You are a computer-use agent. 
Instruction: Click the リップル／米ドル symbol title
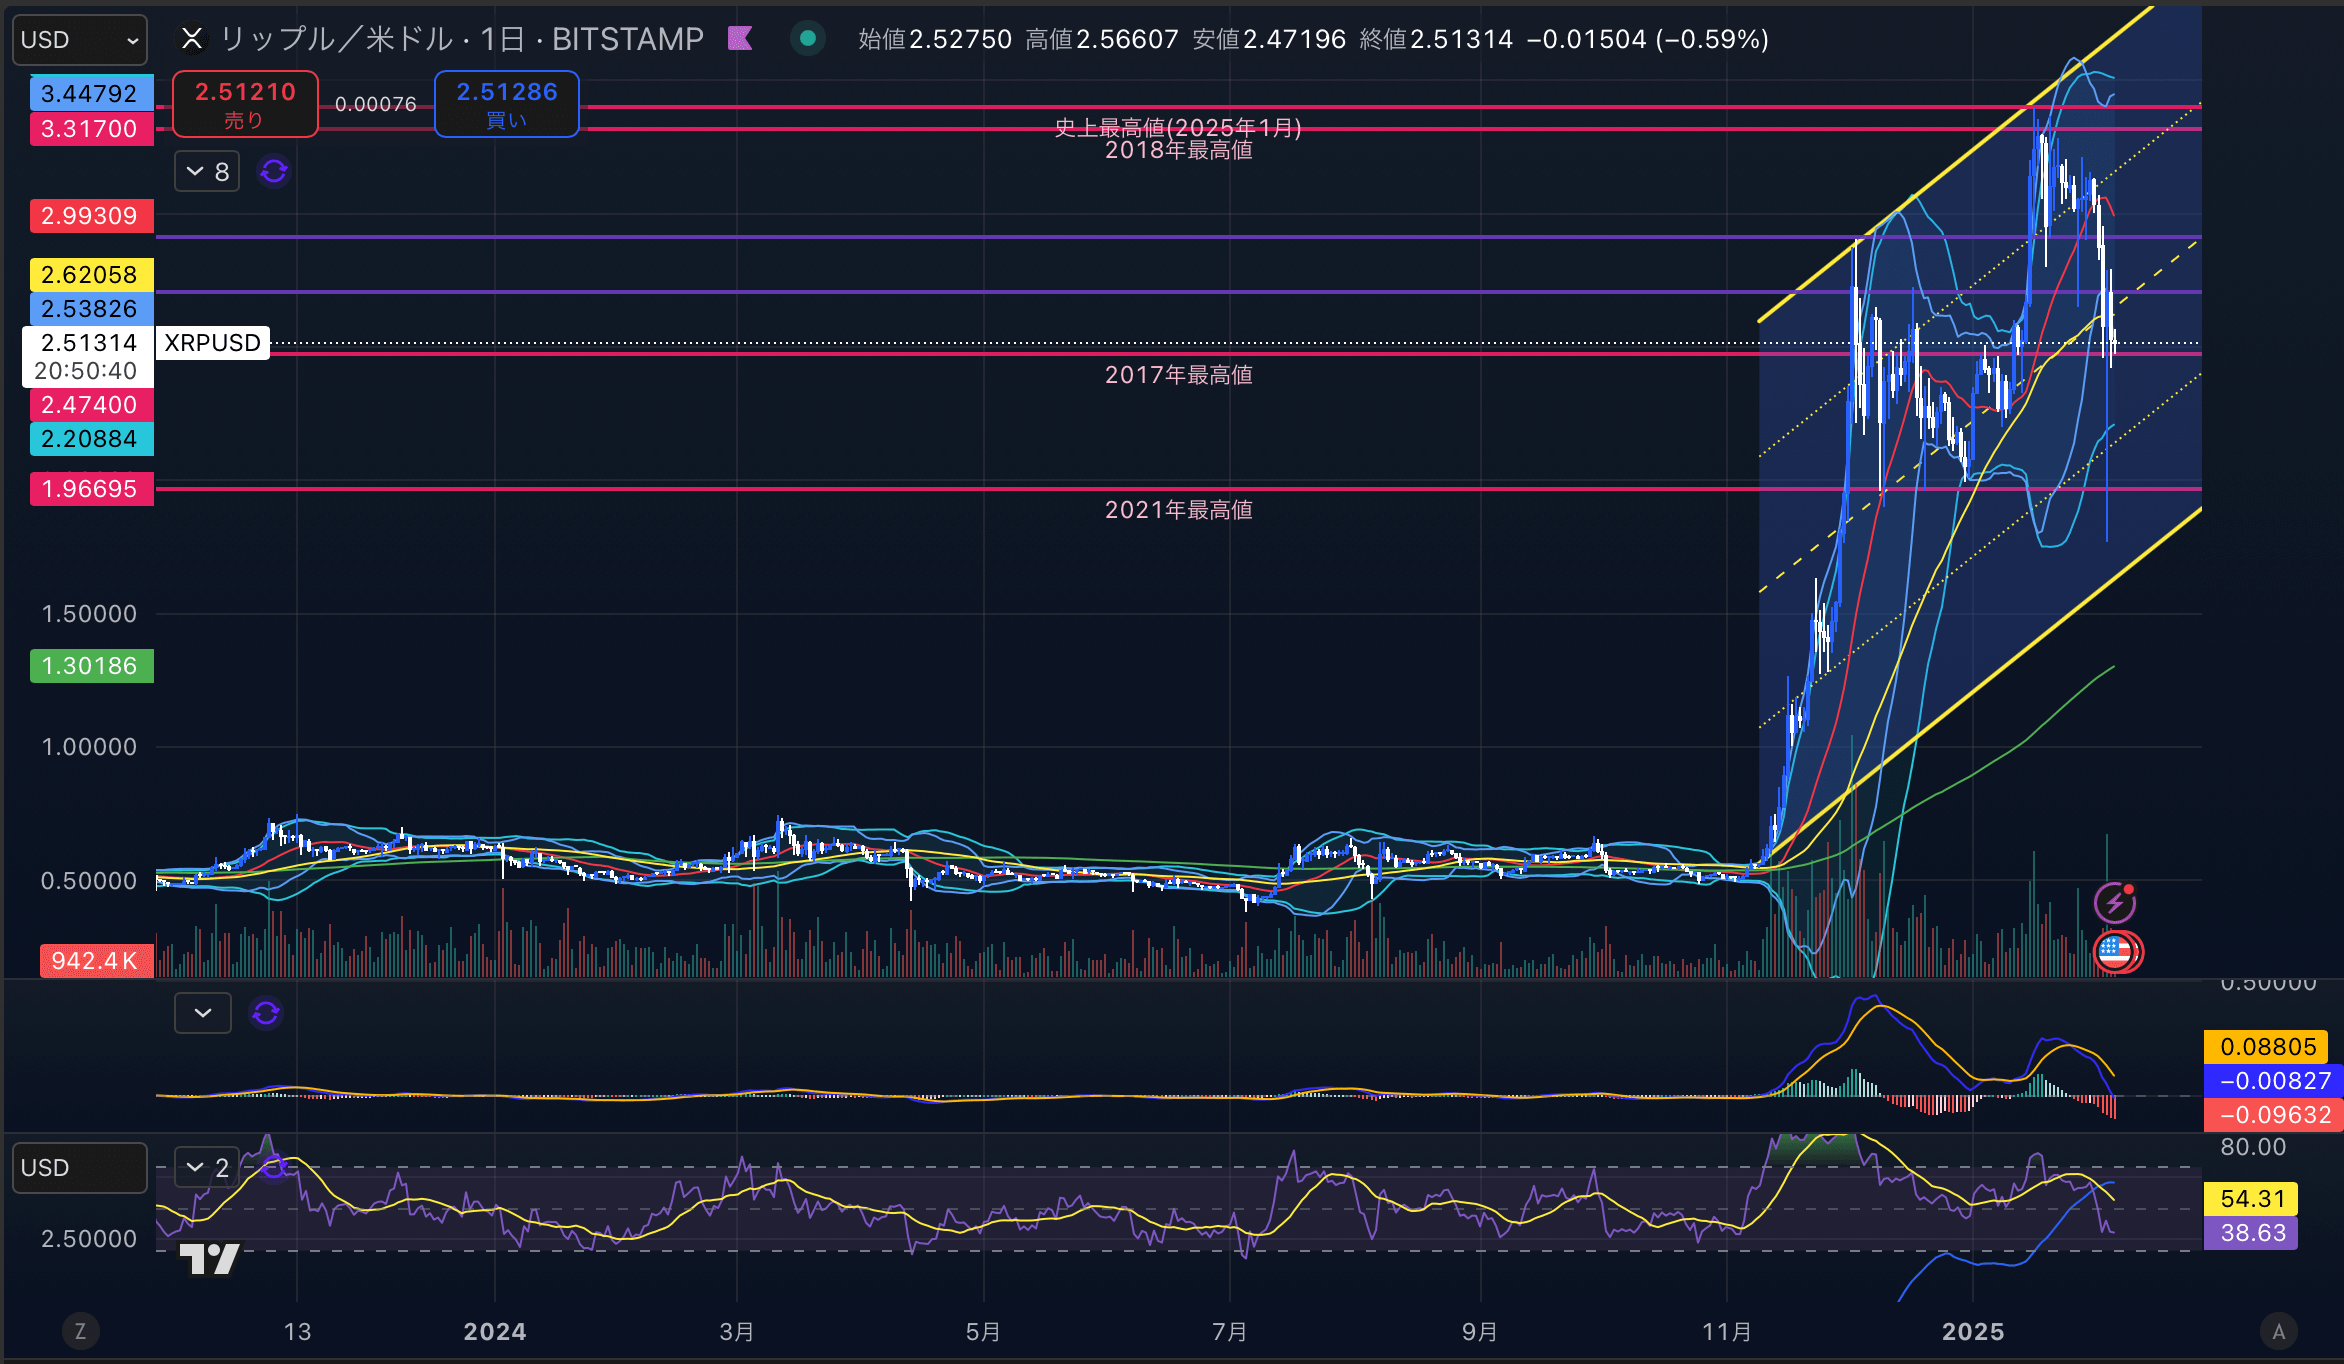click(x=336, y=39)
